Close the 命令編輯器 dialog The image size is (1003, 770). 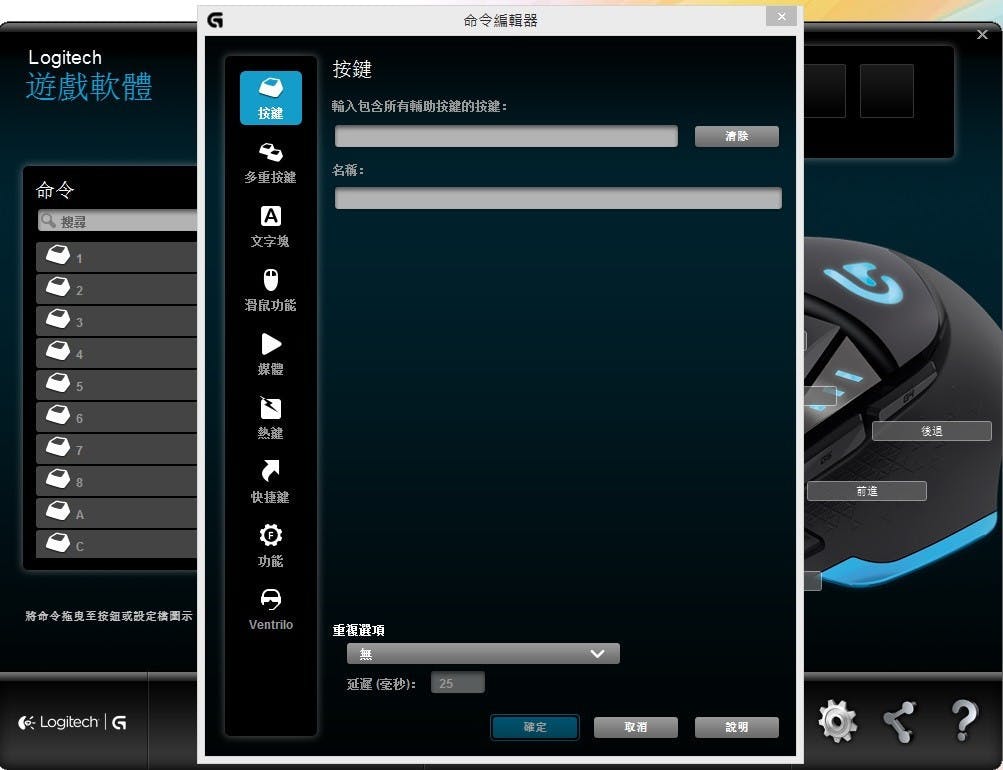click(x=781, y=17)
